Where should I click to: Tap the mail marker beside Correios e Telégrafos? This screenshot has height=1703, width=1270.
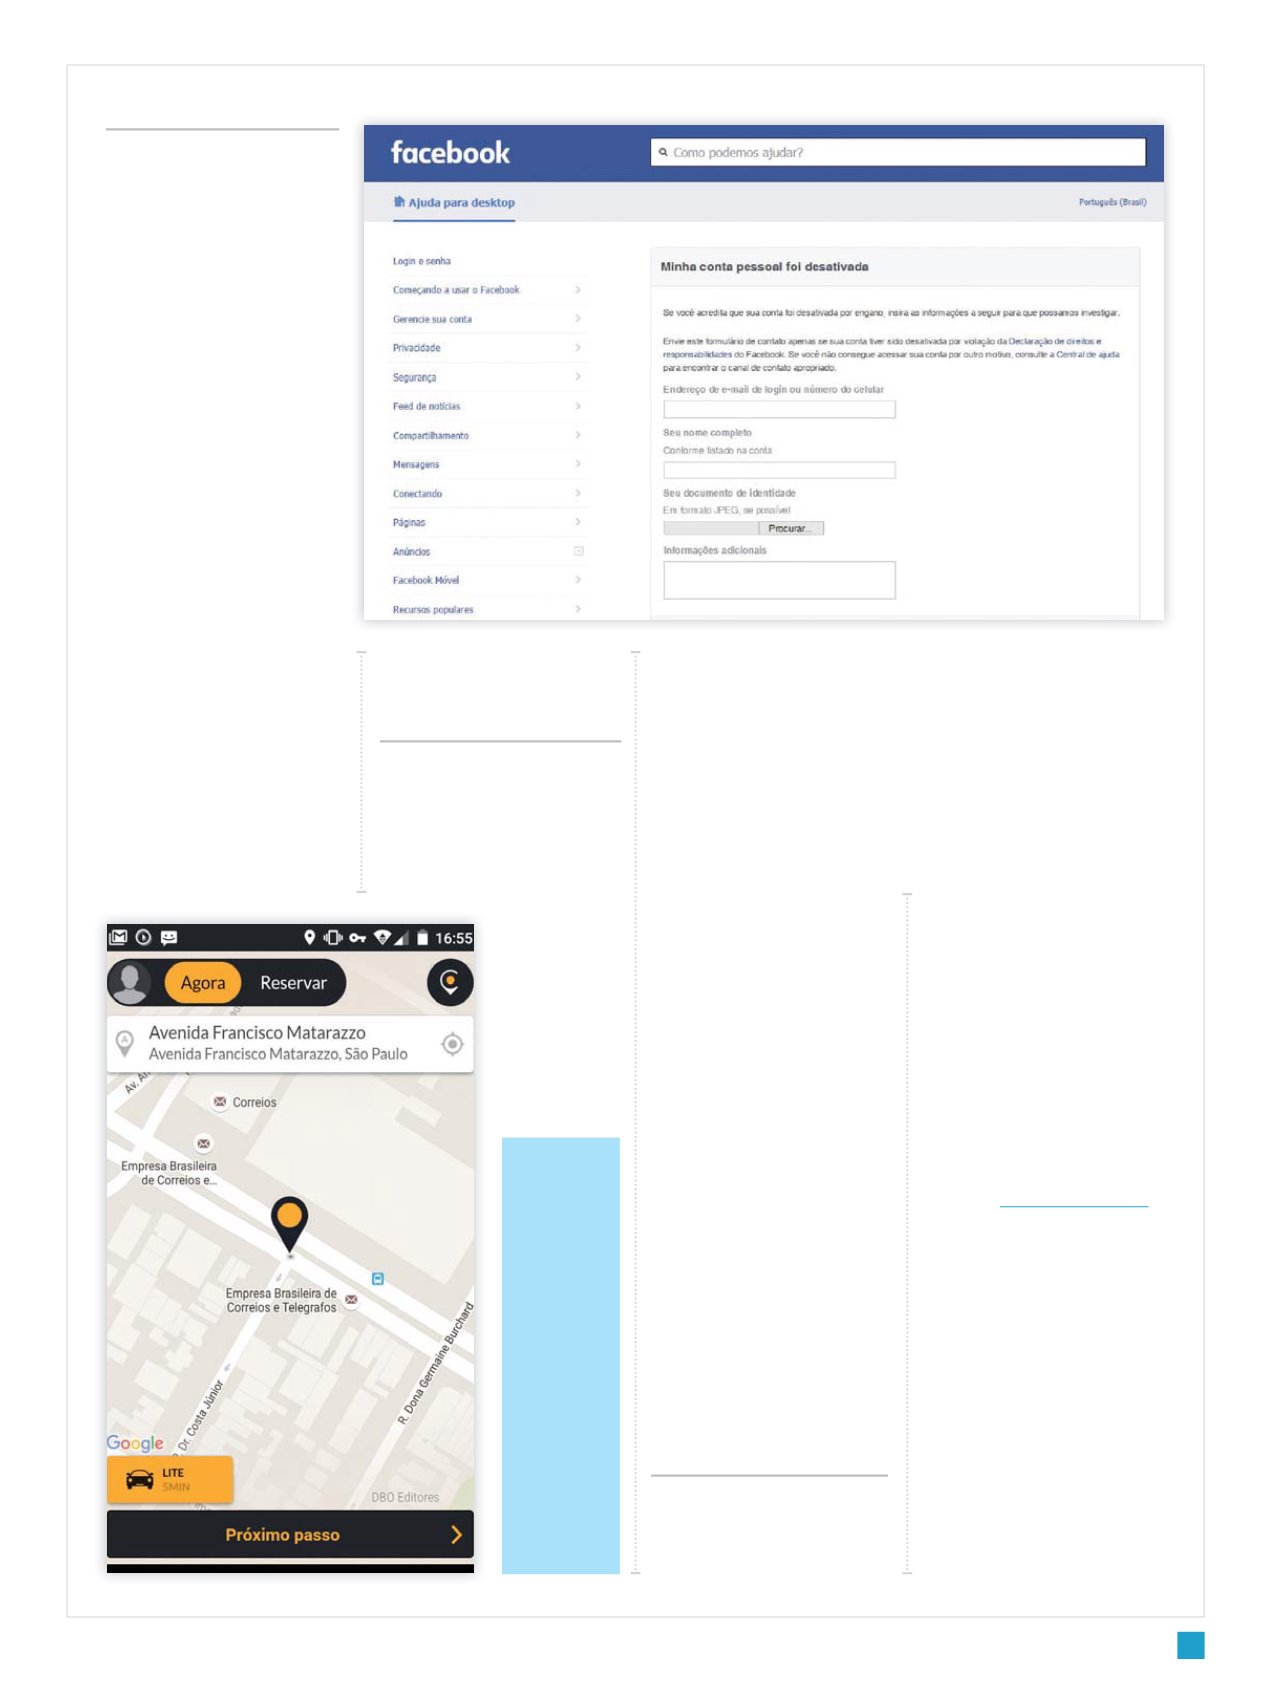[351, 1300]
